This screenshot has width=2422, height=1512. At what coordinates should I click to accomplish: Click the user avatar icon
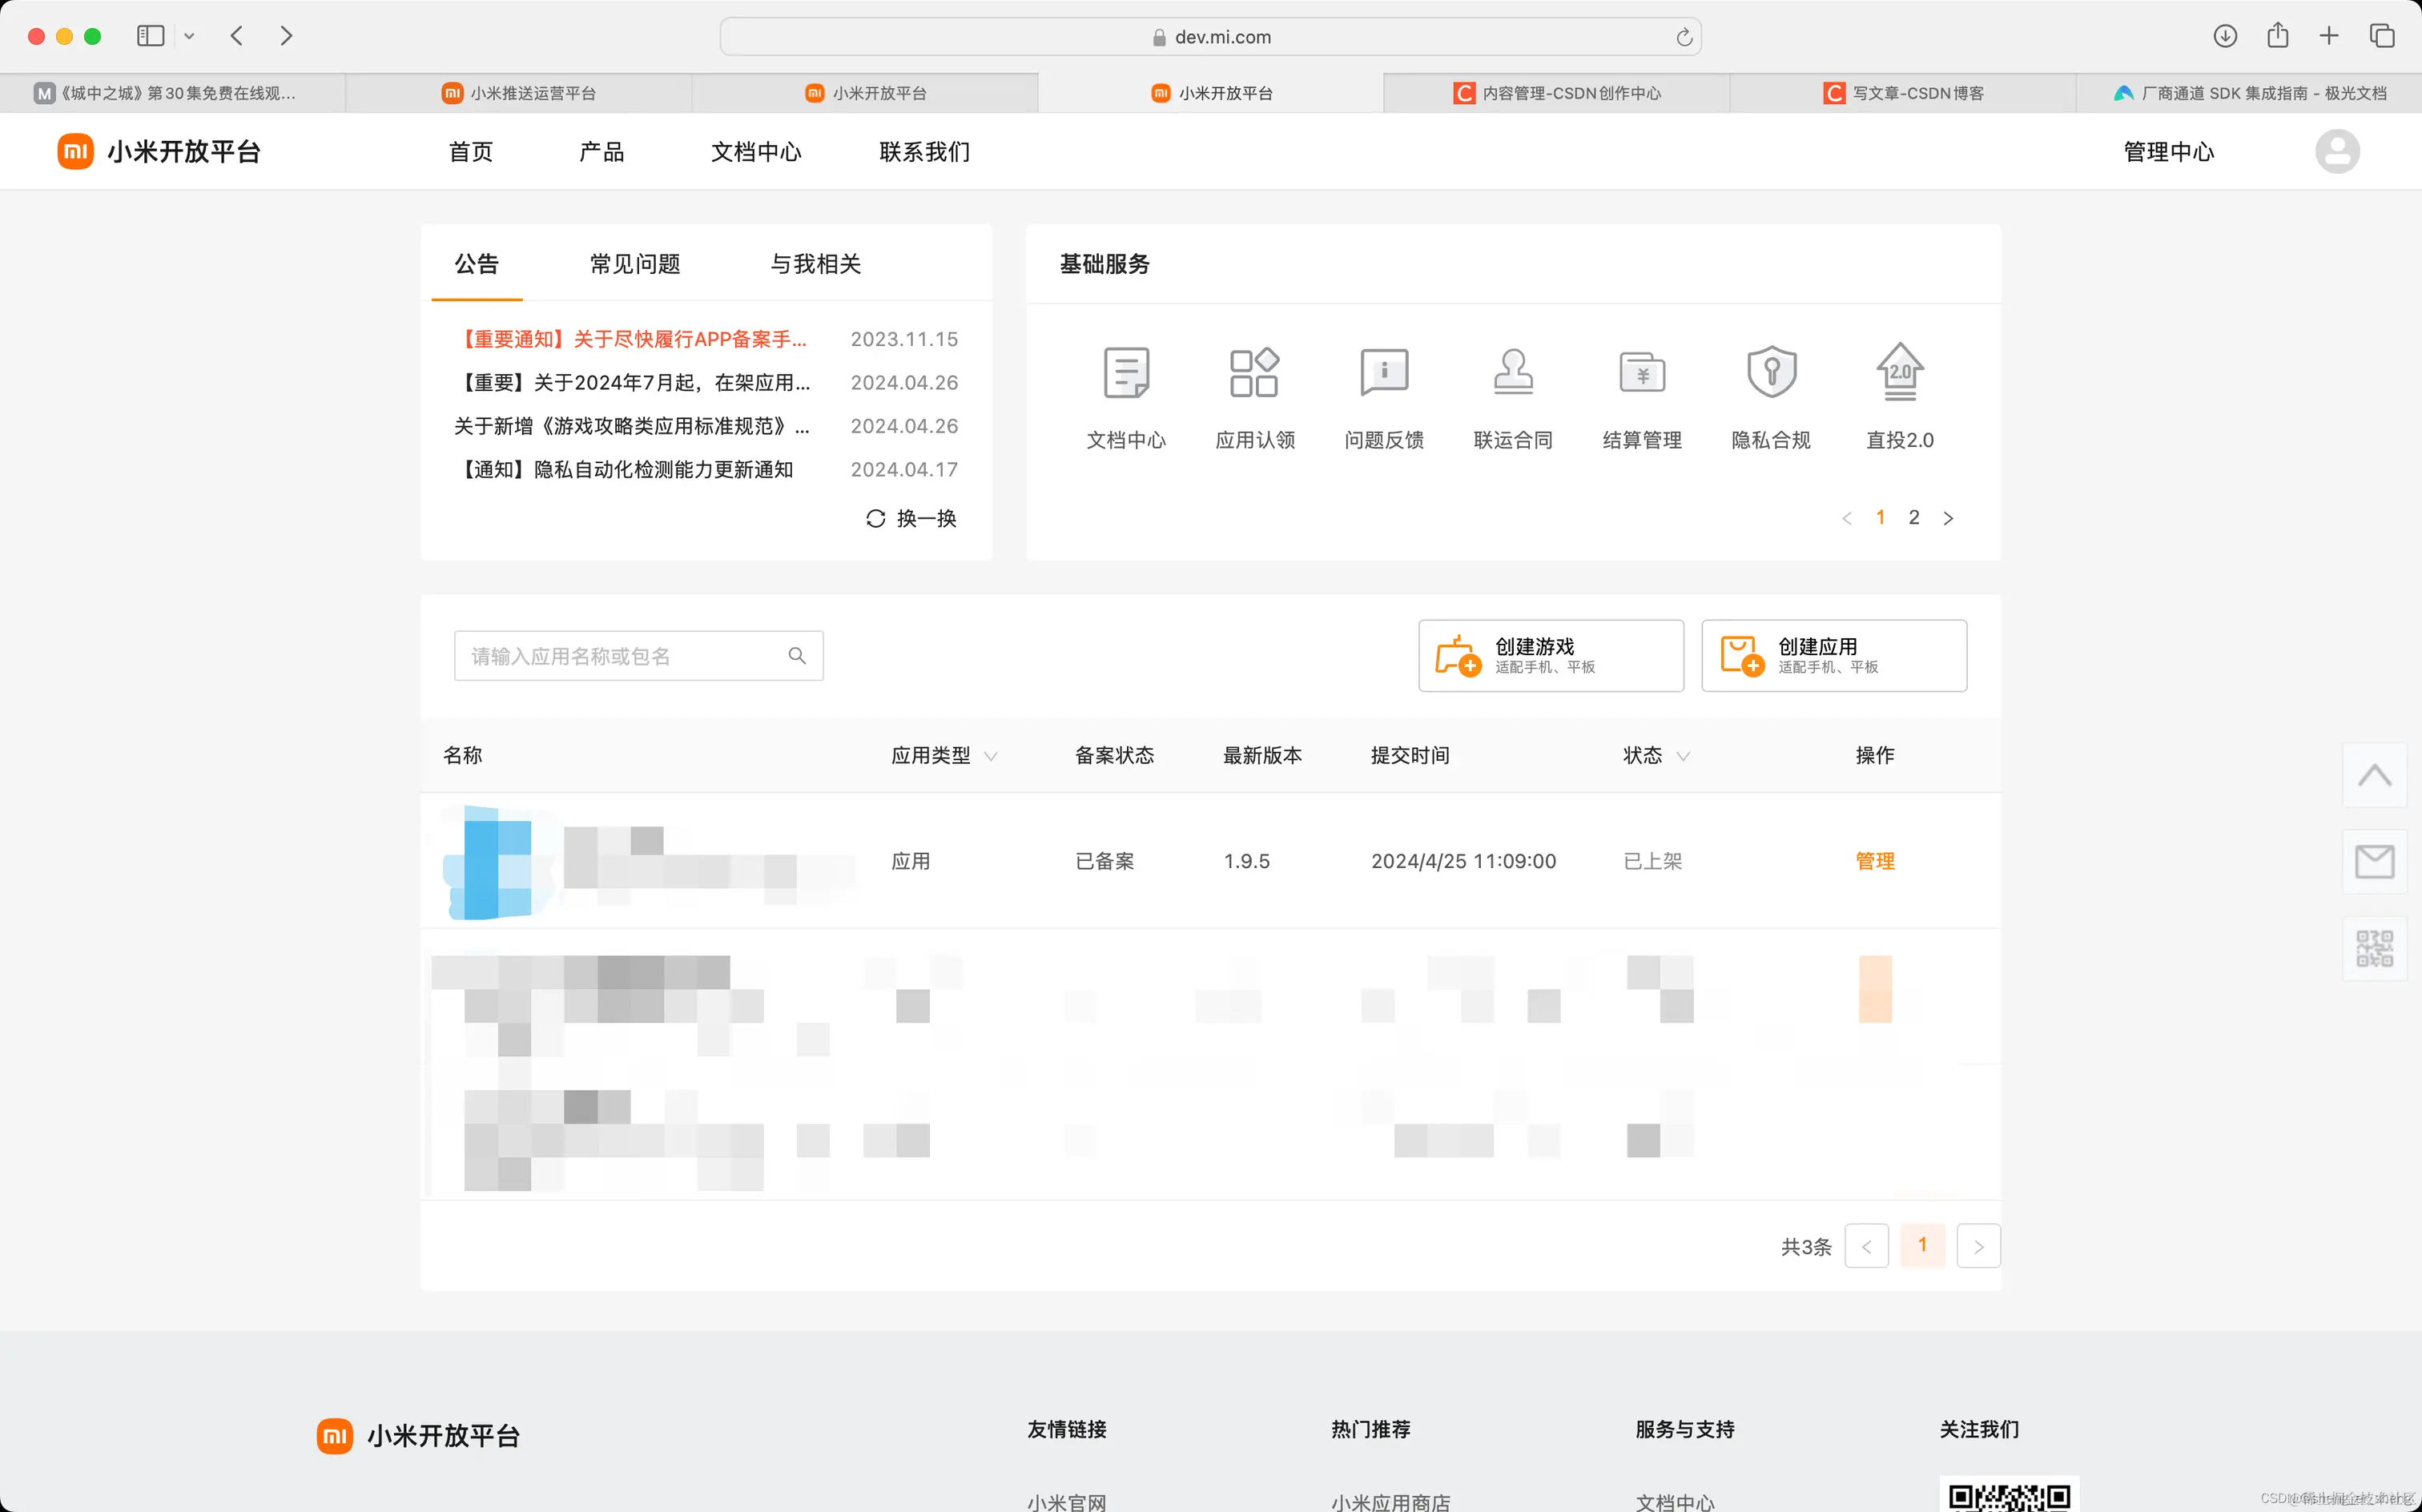point(2337,151)
